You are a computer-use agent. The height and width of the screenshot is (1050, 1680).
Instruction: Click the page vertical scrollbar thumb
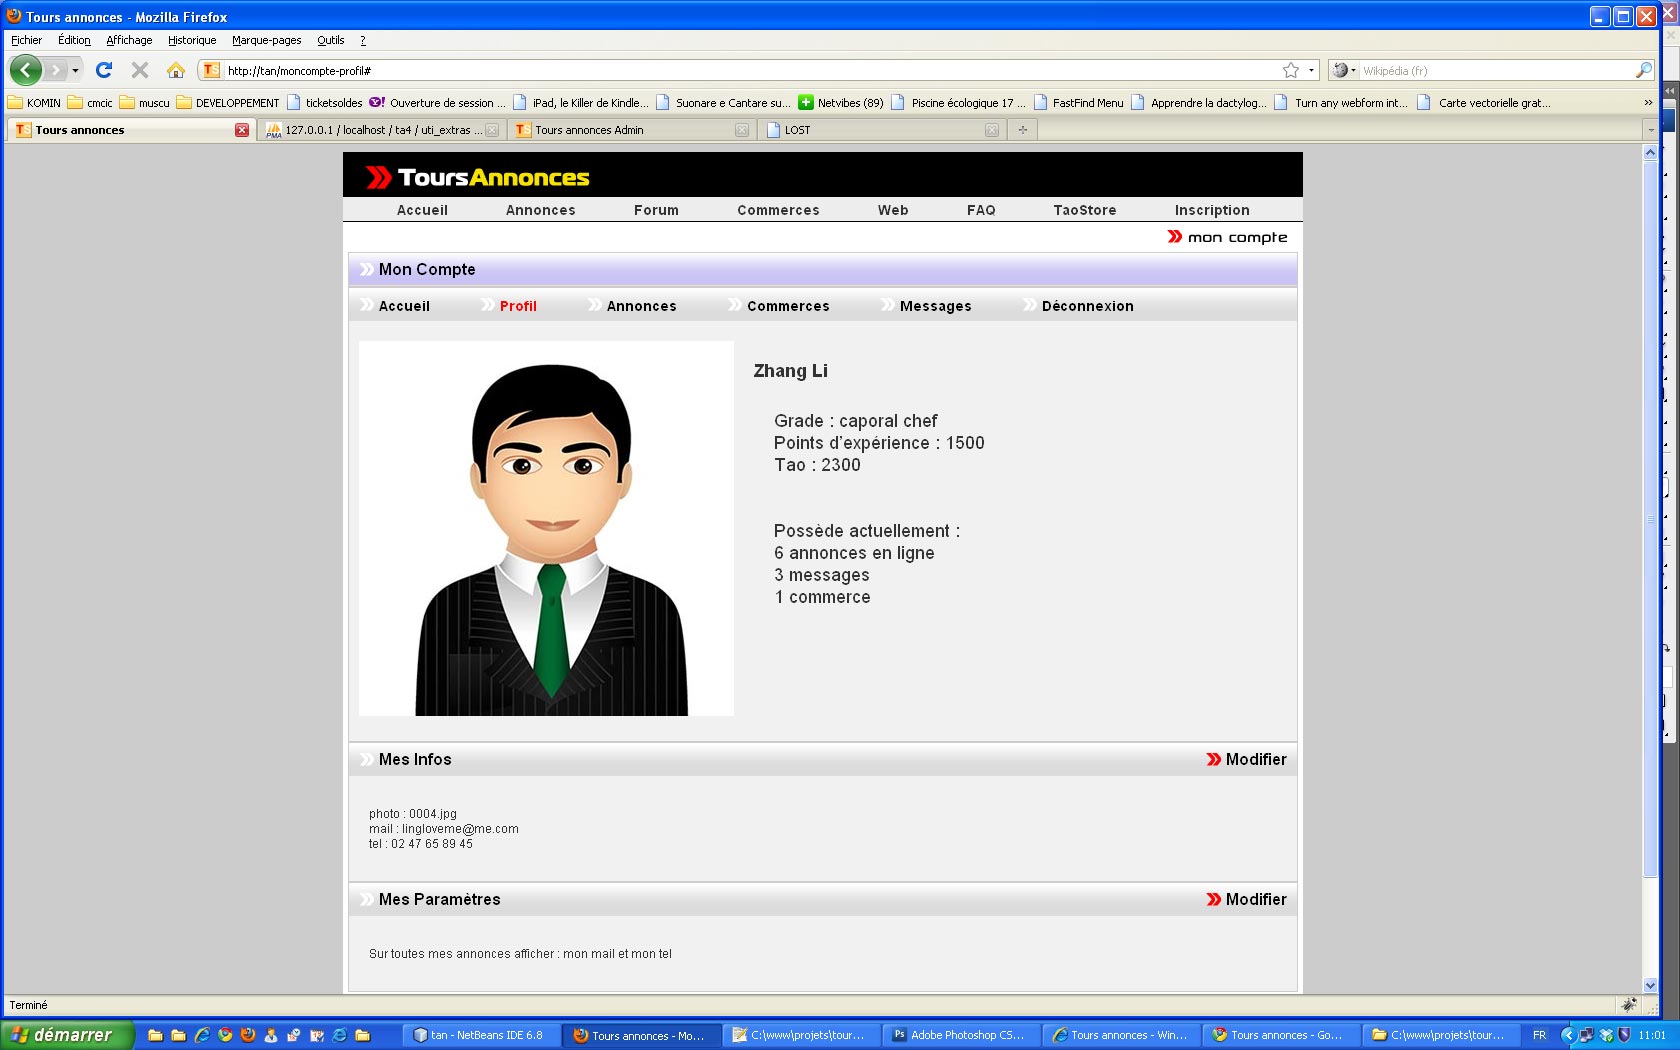(x=1650, y=518)
